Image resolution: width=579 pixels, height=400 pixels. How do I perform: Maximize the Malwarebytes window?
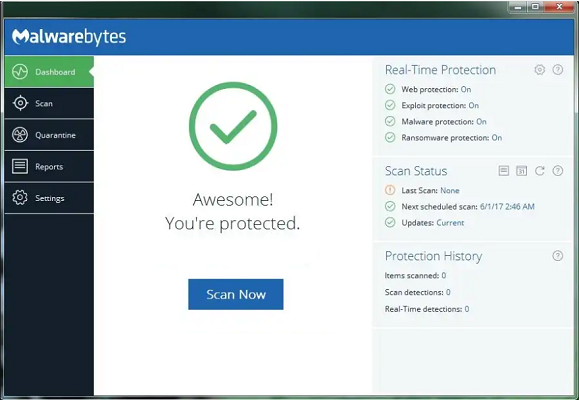(x=535, y=7)
